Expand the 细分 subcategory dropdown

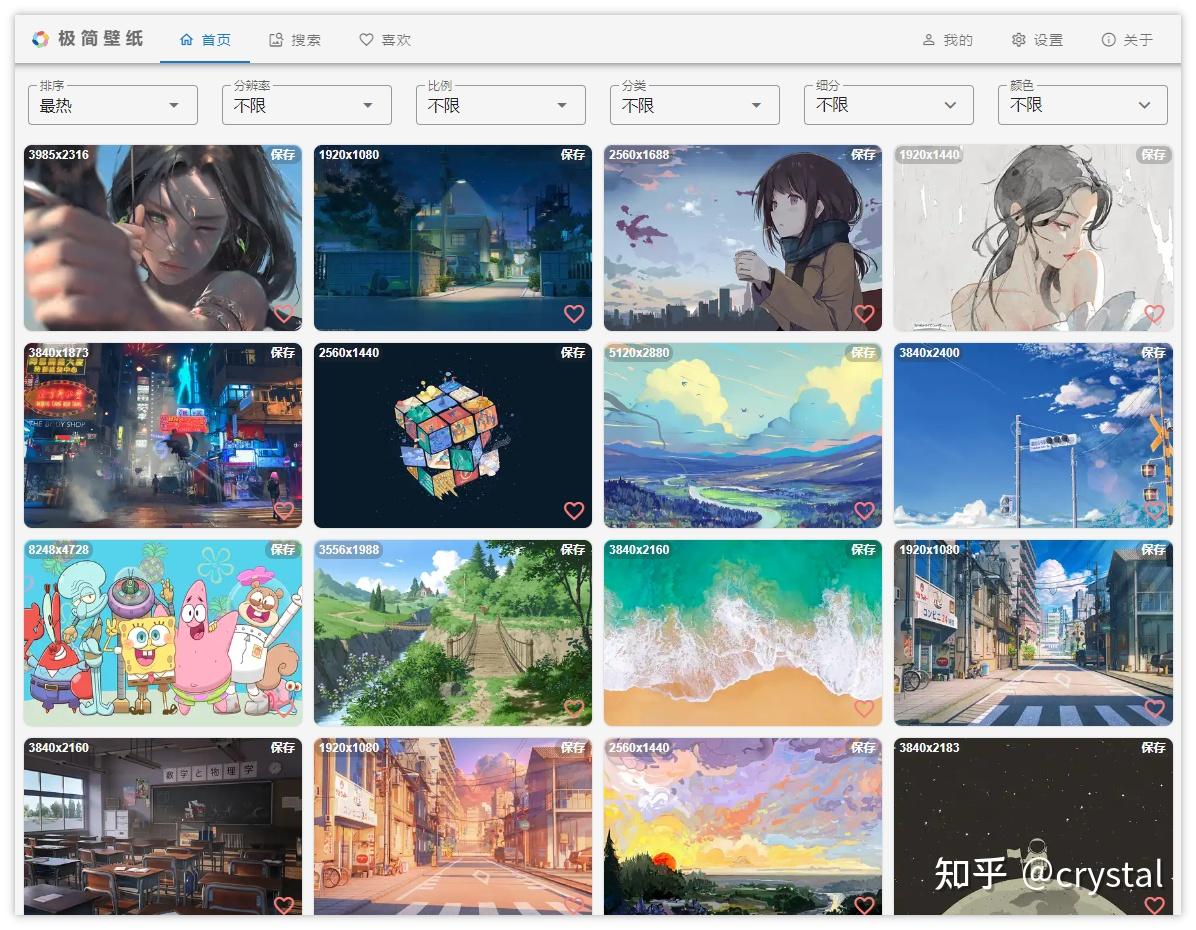tap(889, 105)
